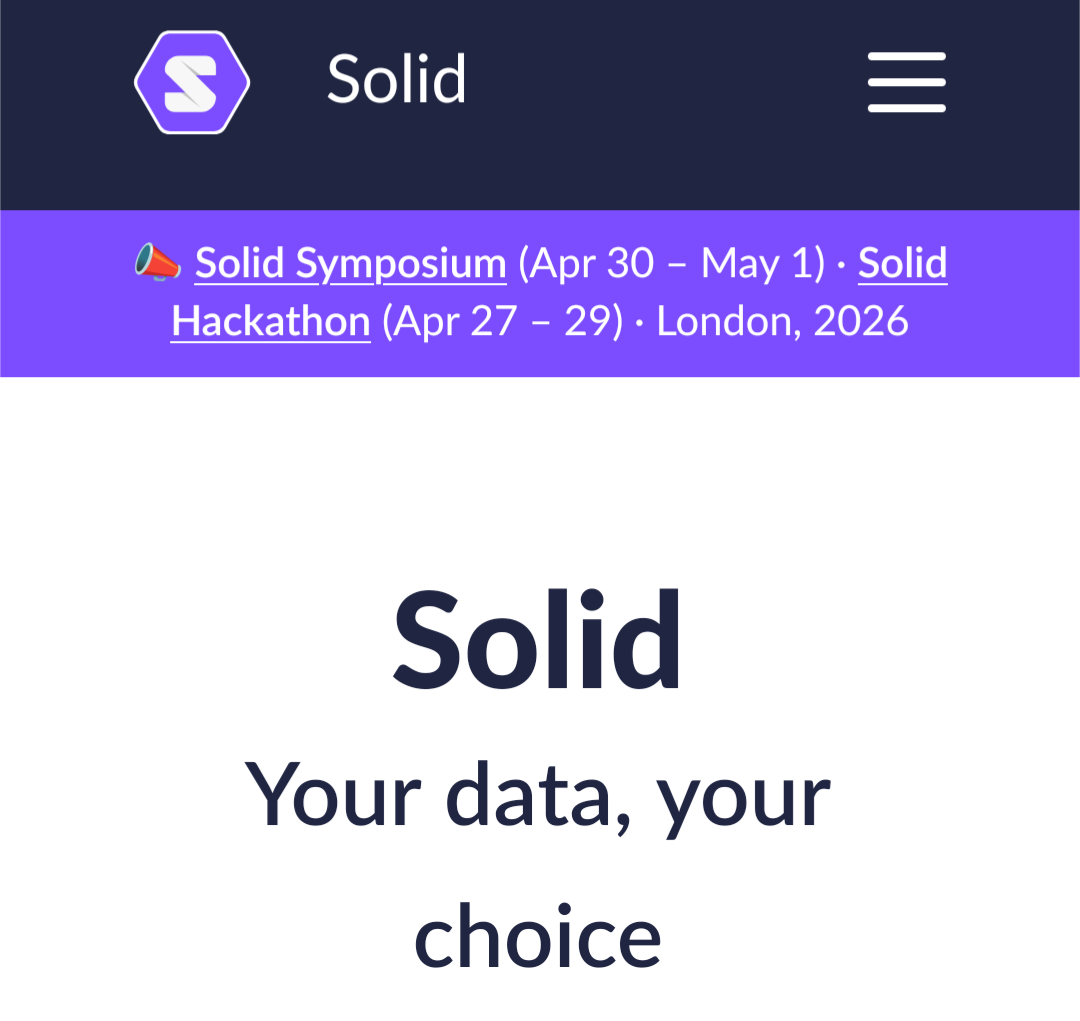The width and height of the screenshot is (1080, 1021).
Task: Open the Solid Symposium link
Action: coord(350,264)
